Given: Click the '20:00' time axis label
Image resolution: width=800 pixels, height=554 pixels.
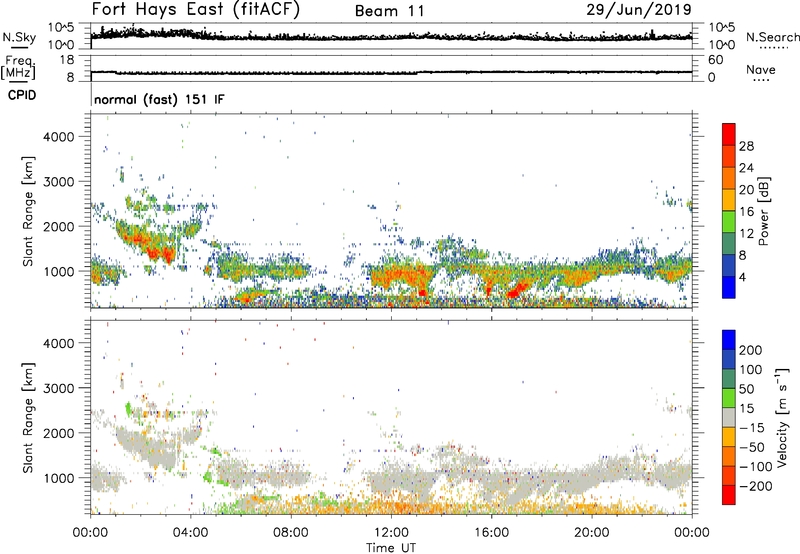Looking at the screenshot, I should point(591,533).
